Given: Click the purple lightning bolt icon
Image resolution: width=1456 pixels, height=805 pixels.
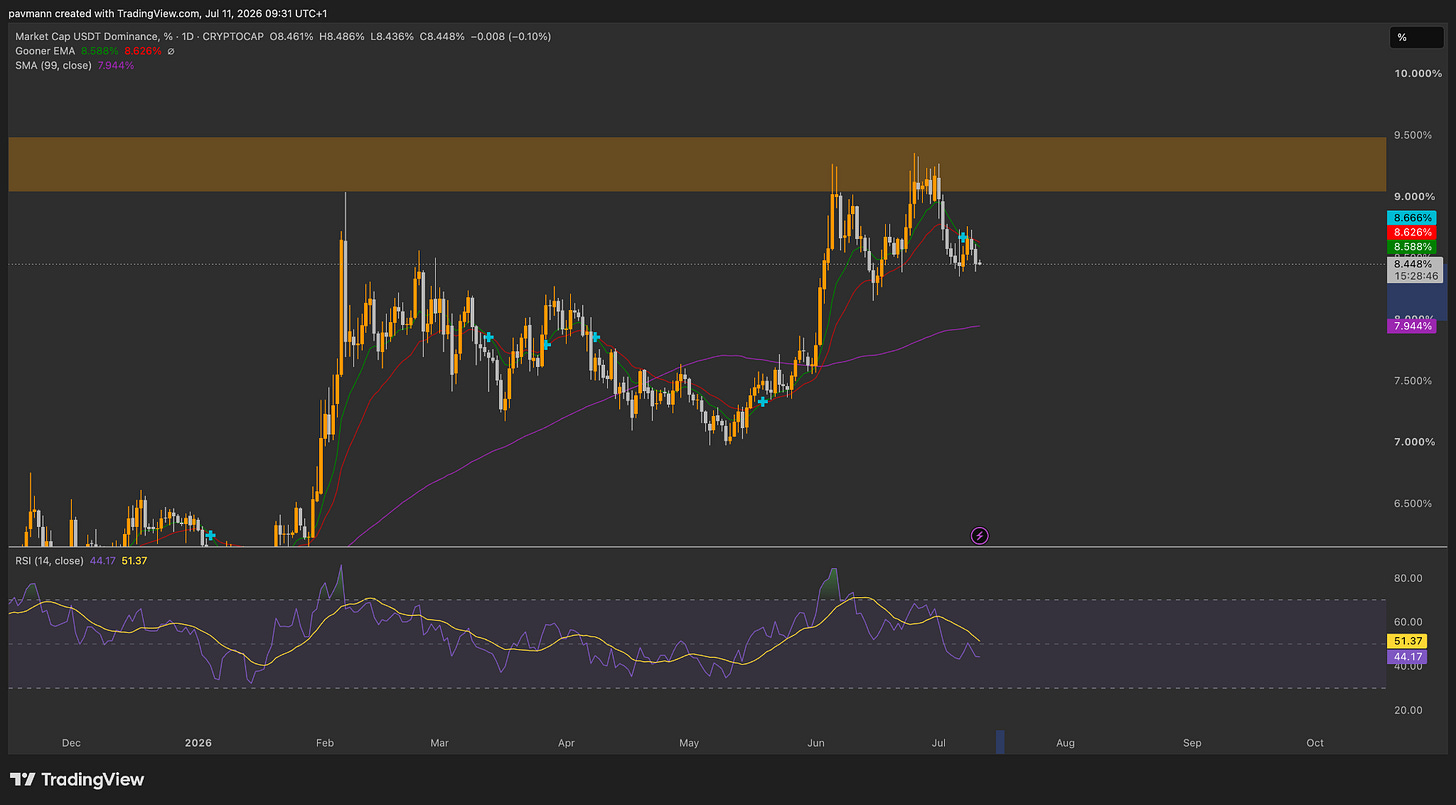Looking at the screenshot, I should [980, 536].
